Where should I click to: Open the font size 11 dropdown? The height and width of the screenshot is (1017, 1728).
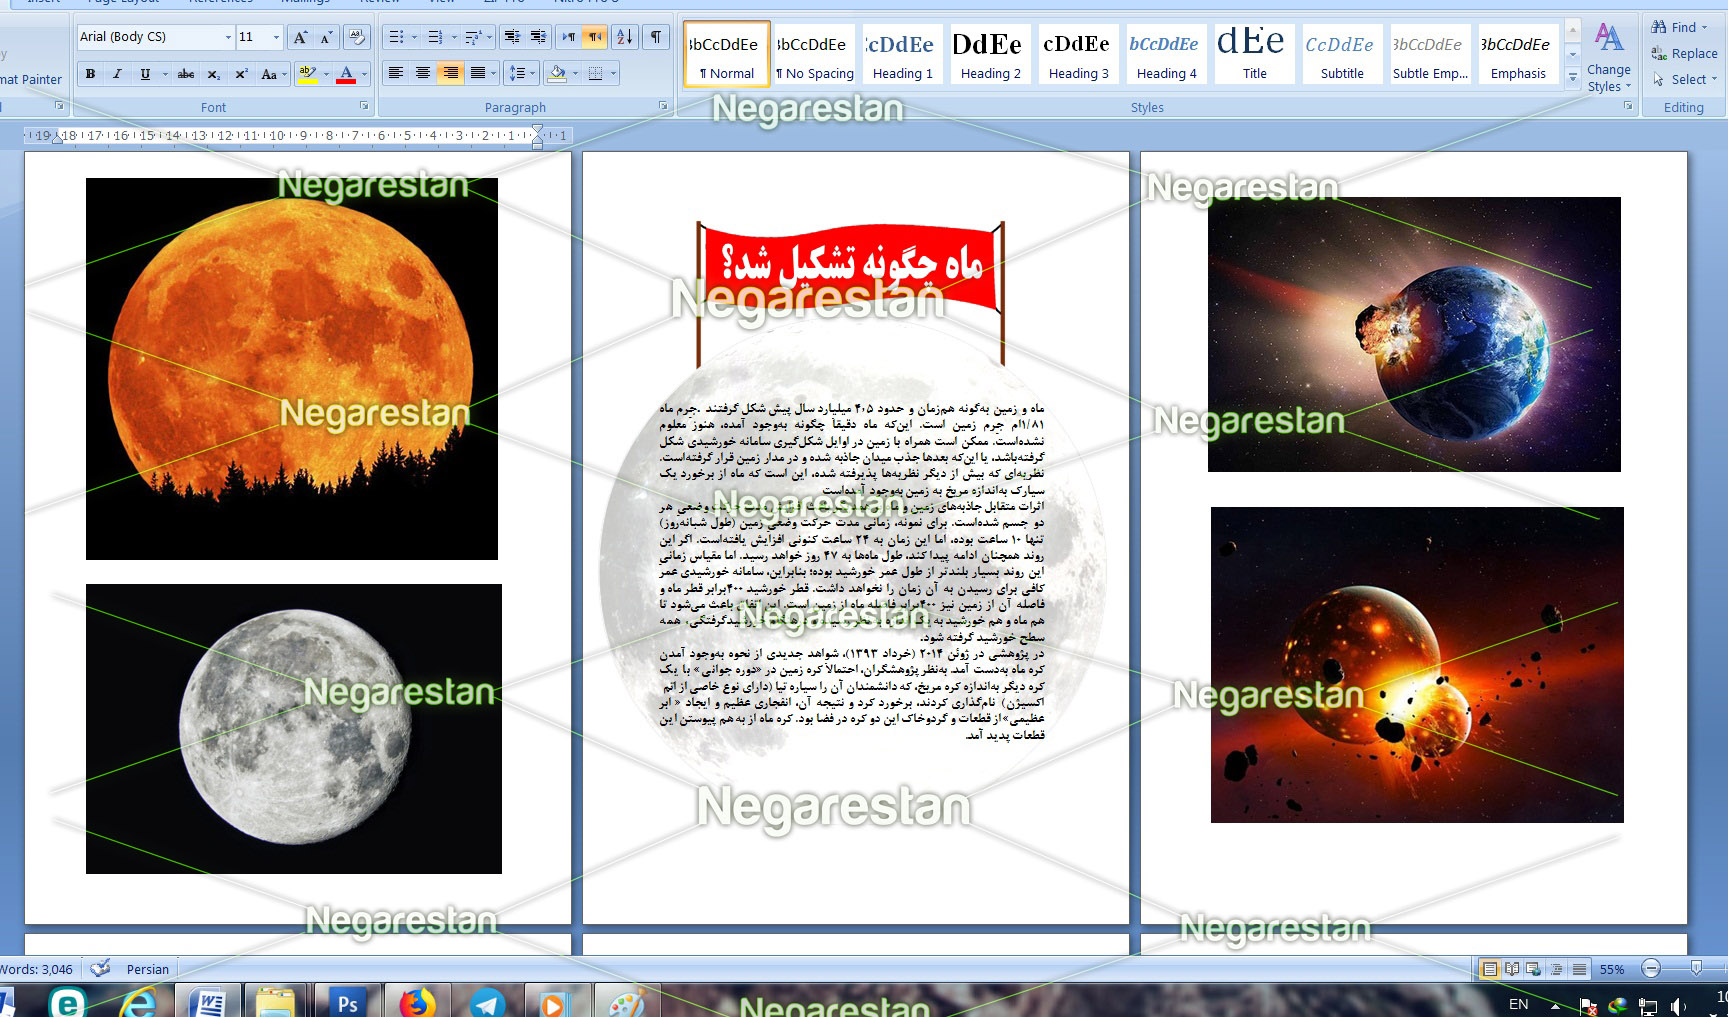point(276,37)
